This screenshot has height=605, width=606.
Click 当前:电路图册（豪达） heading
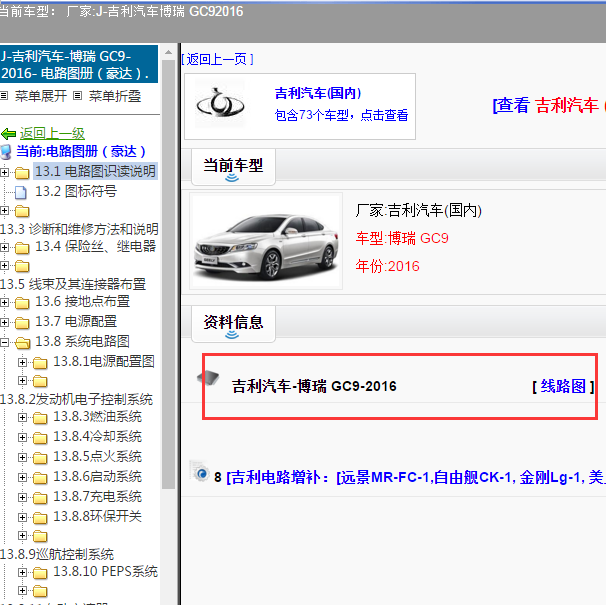coord(81,152)
